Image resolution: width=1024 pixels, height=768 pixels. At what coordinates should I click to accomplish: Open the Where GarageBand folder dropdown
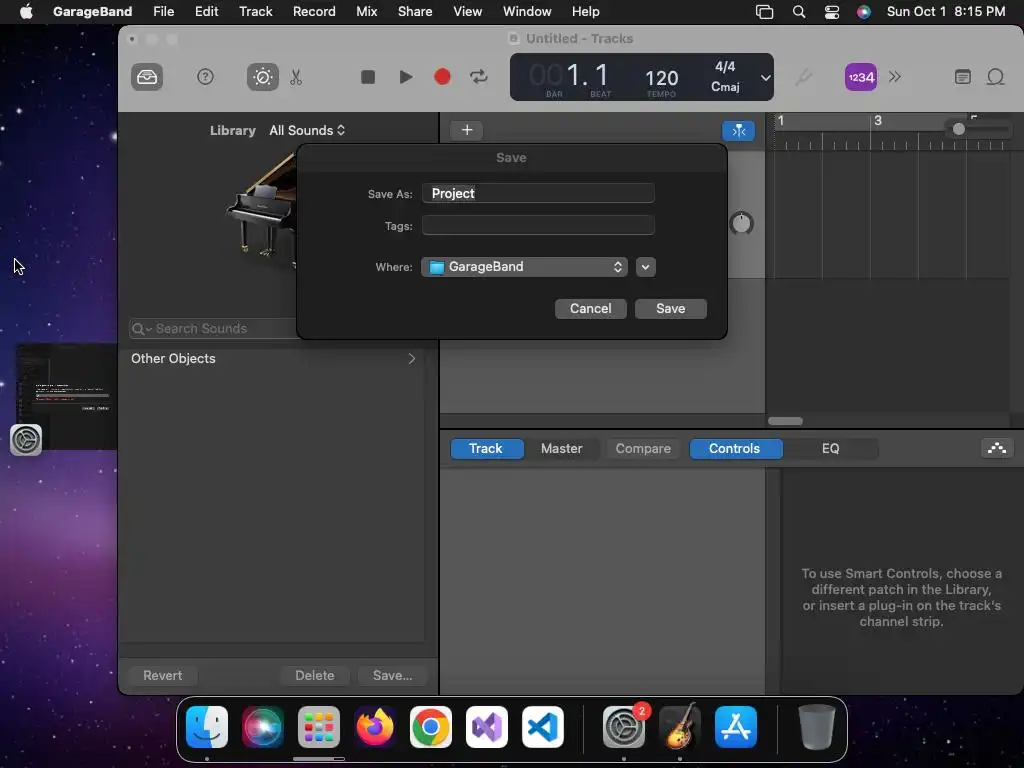[x=524, y=266]
